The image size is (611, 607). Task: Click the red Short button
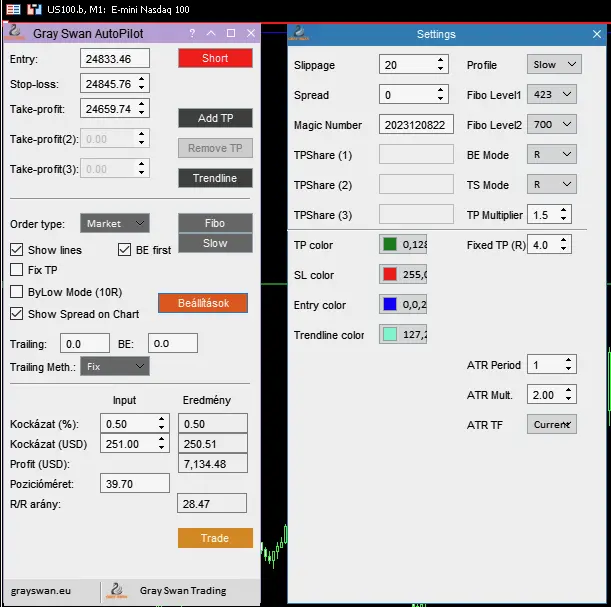[215, 58]
